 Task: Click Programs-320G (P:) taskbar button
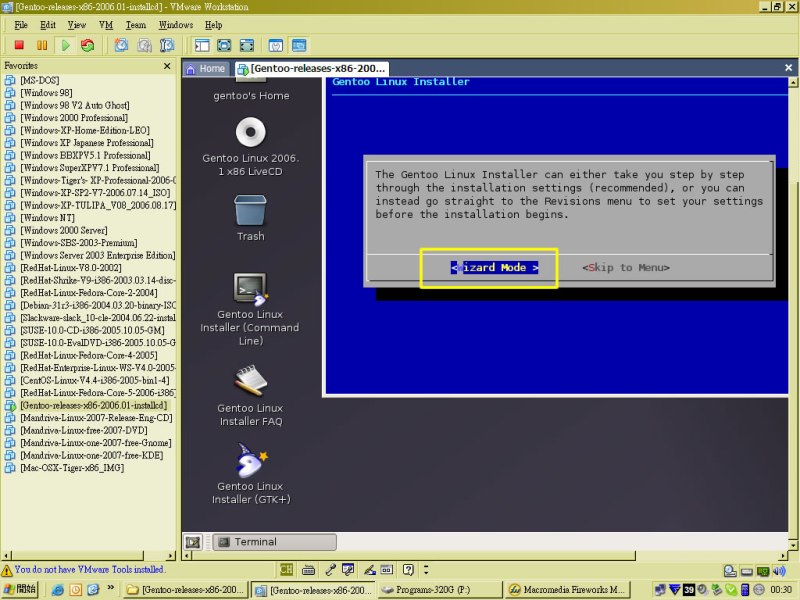(438, 590)
